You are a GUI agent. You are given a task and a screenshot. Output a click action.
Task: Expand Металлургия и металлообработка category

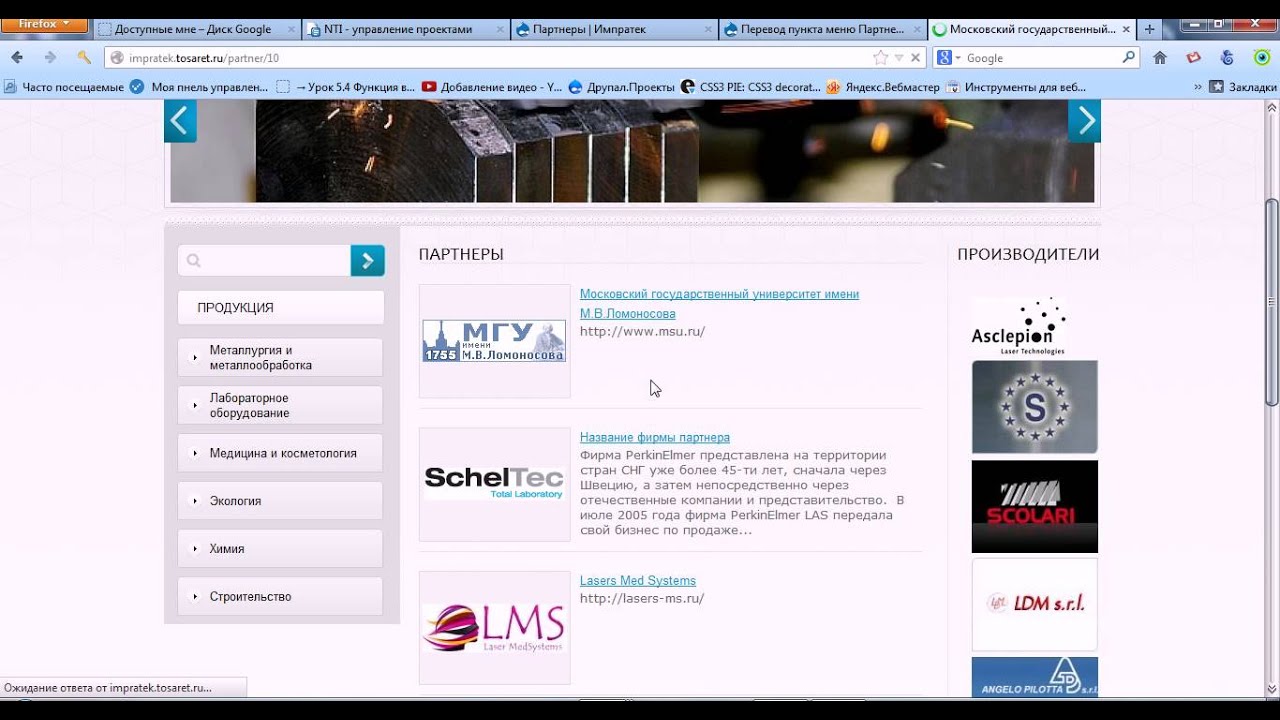click(281, 357)
